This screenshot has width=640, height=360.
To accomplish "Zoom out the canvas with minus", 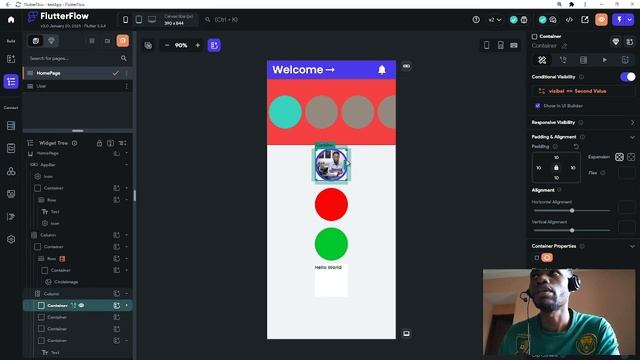I will click(x=167, y=45).
